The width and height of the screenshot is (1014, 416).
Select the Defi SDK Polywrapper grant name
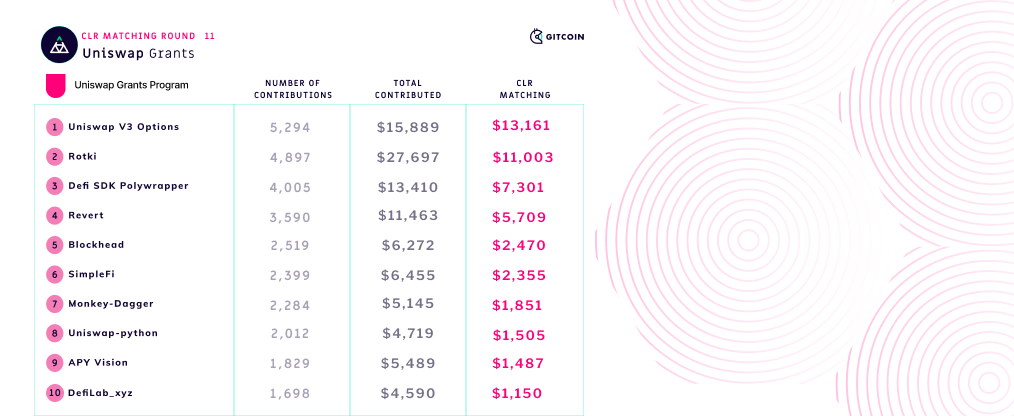pos(128,186)
